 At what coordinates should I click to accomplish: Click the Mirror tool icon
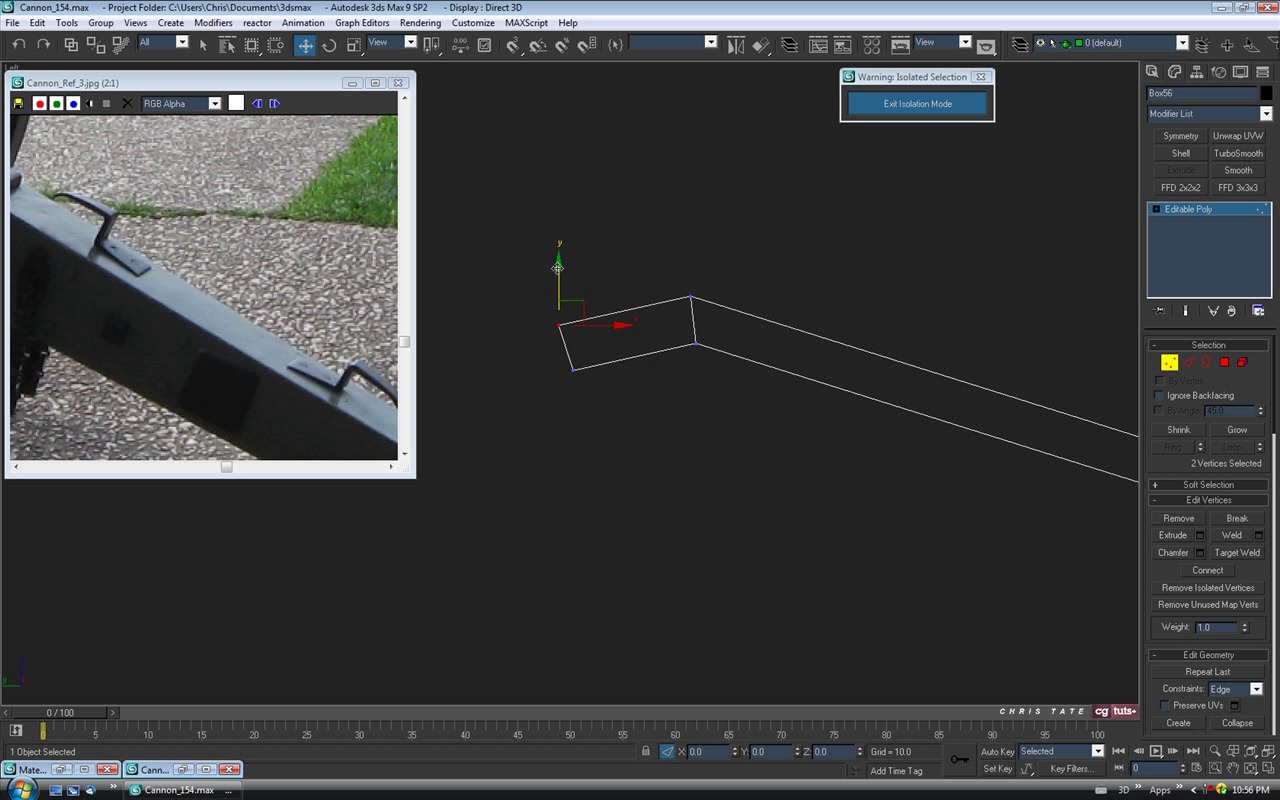point(736,44)
